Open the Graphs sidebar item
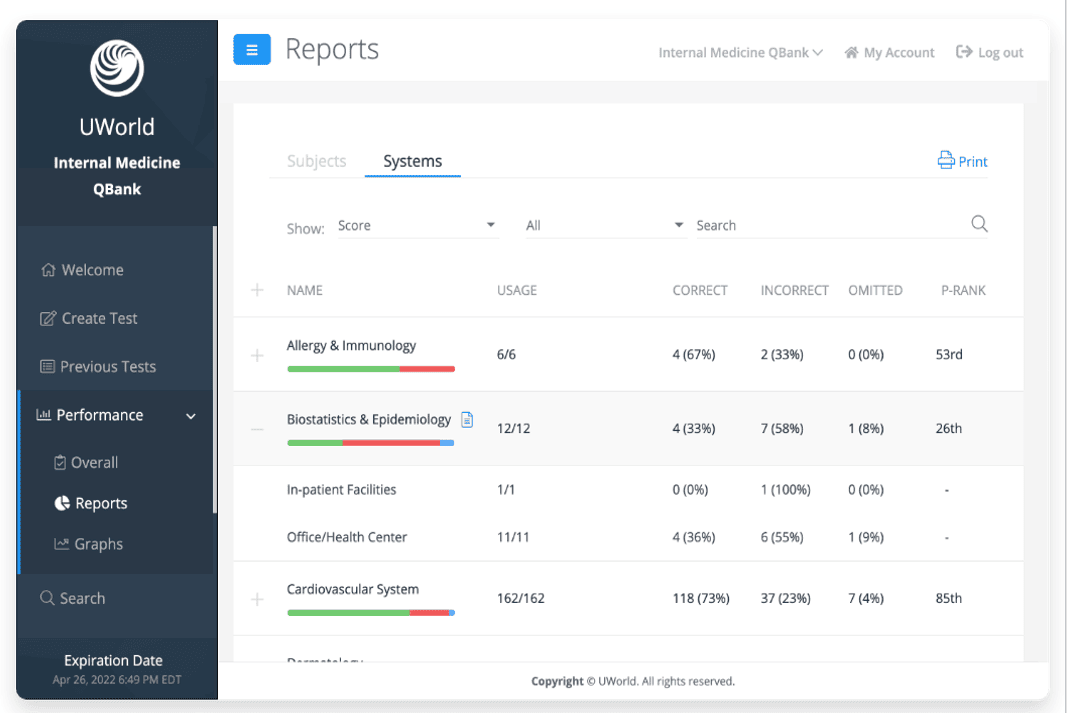This screenshot has width=1067, height=713. pyautogui.click(x=88, y=544)
